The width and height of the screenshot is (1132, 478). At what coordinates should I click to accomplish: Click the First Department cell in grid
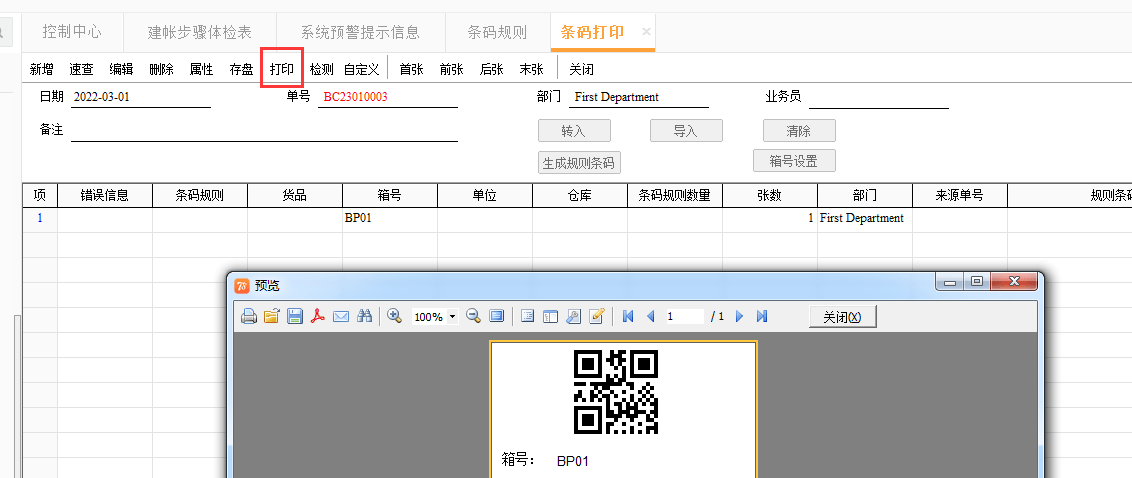pos(865,218)
